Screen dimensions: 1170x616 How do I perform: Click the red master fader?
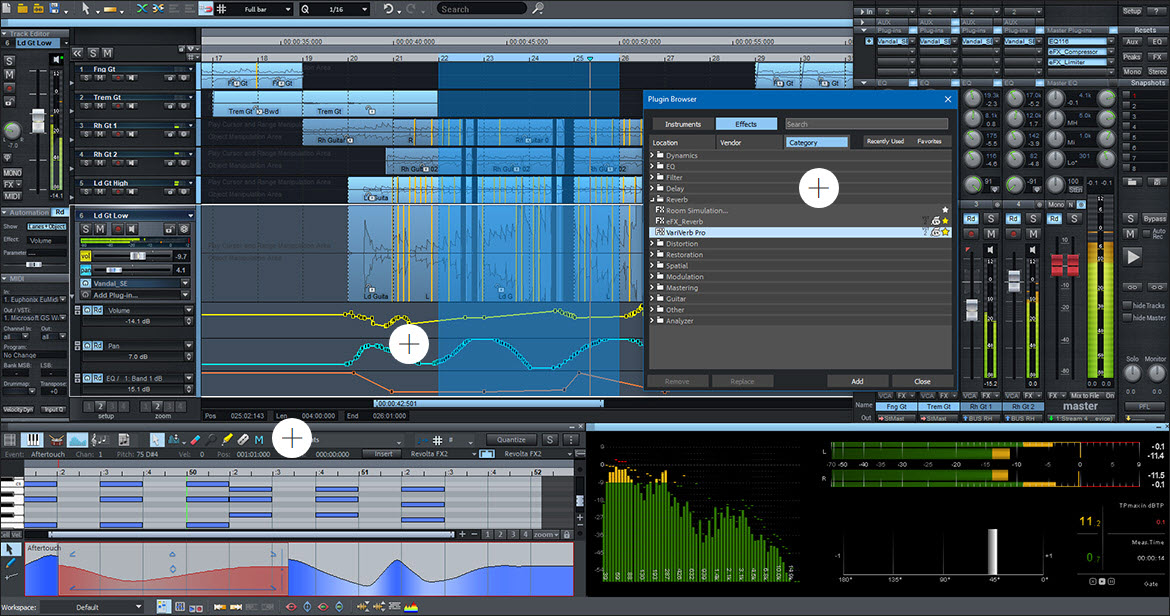tap(1065, 265)
